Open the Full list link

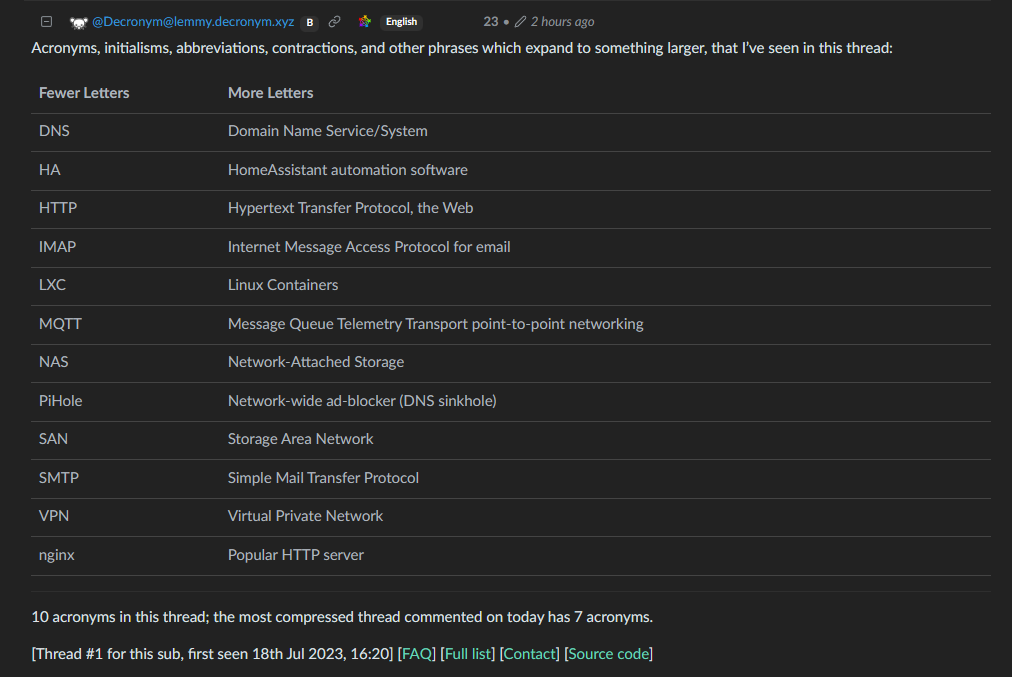(468, 654)
